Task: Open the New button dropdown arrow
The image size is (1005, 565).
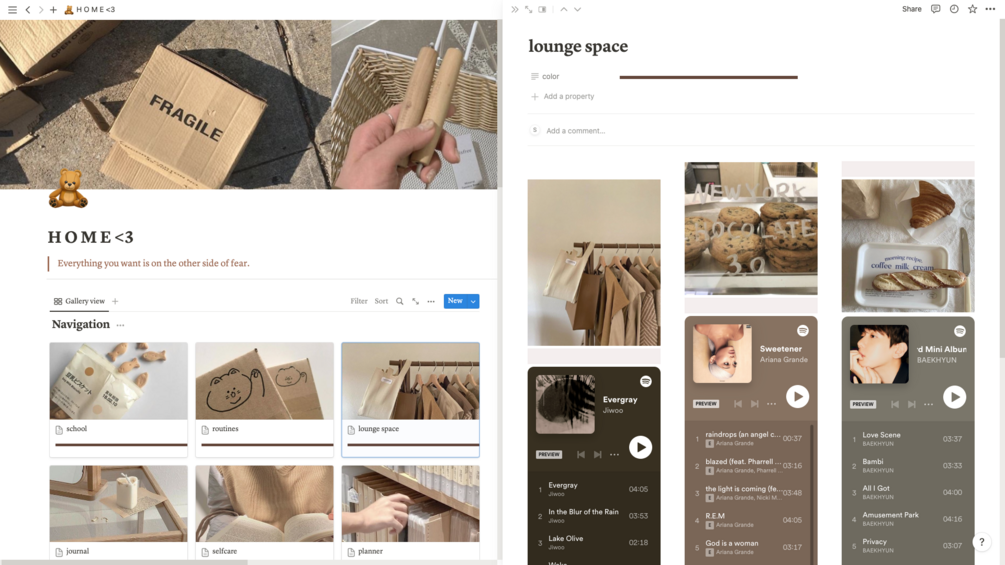Action: (x=474, y=301)
